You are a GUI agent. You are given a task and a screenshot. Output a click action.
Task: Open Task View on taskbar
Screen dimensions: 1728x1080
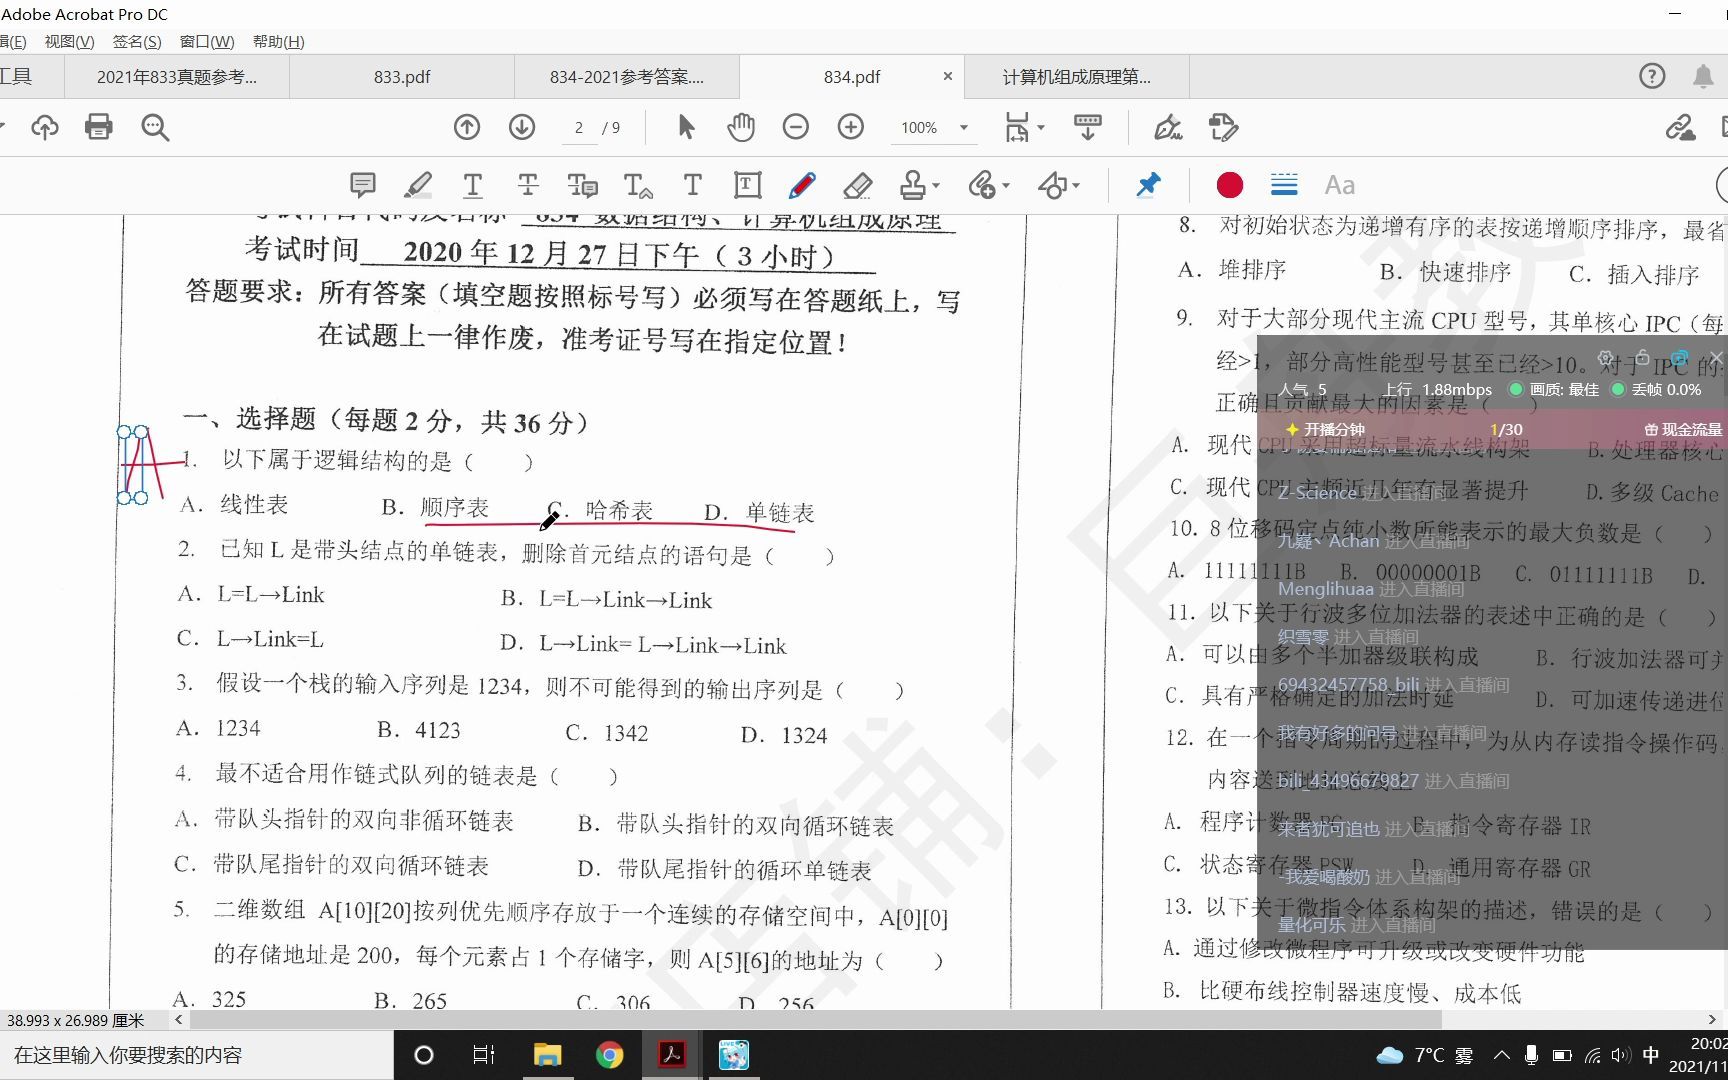[484, 1055]
